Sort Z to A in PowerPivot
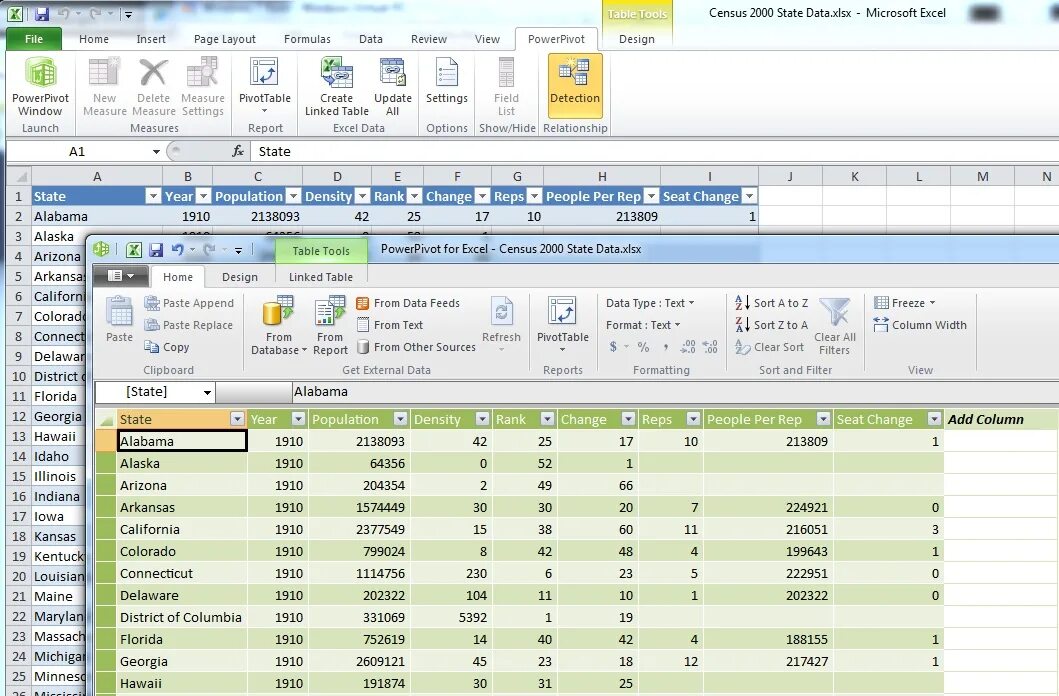The height and width of the screenshot is (696, 1059). (771, 325)
